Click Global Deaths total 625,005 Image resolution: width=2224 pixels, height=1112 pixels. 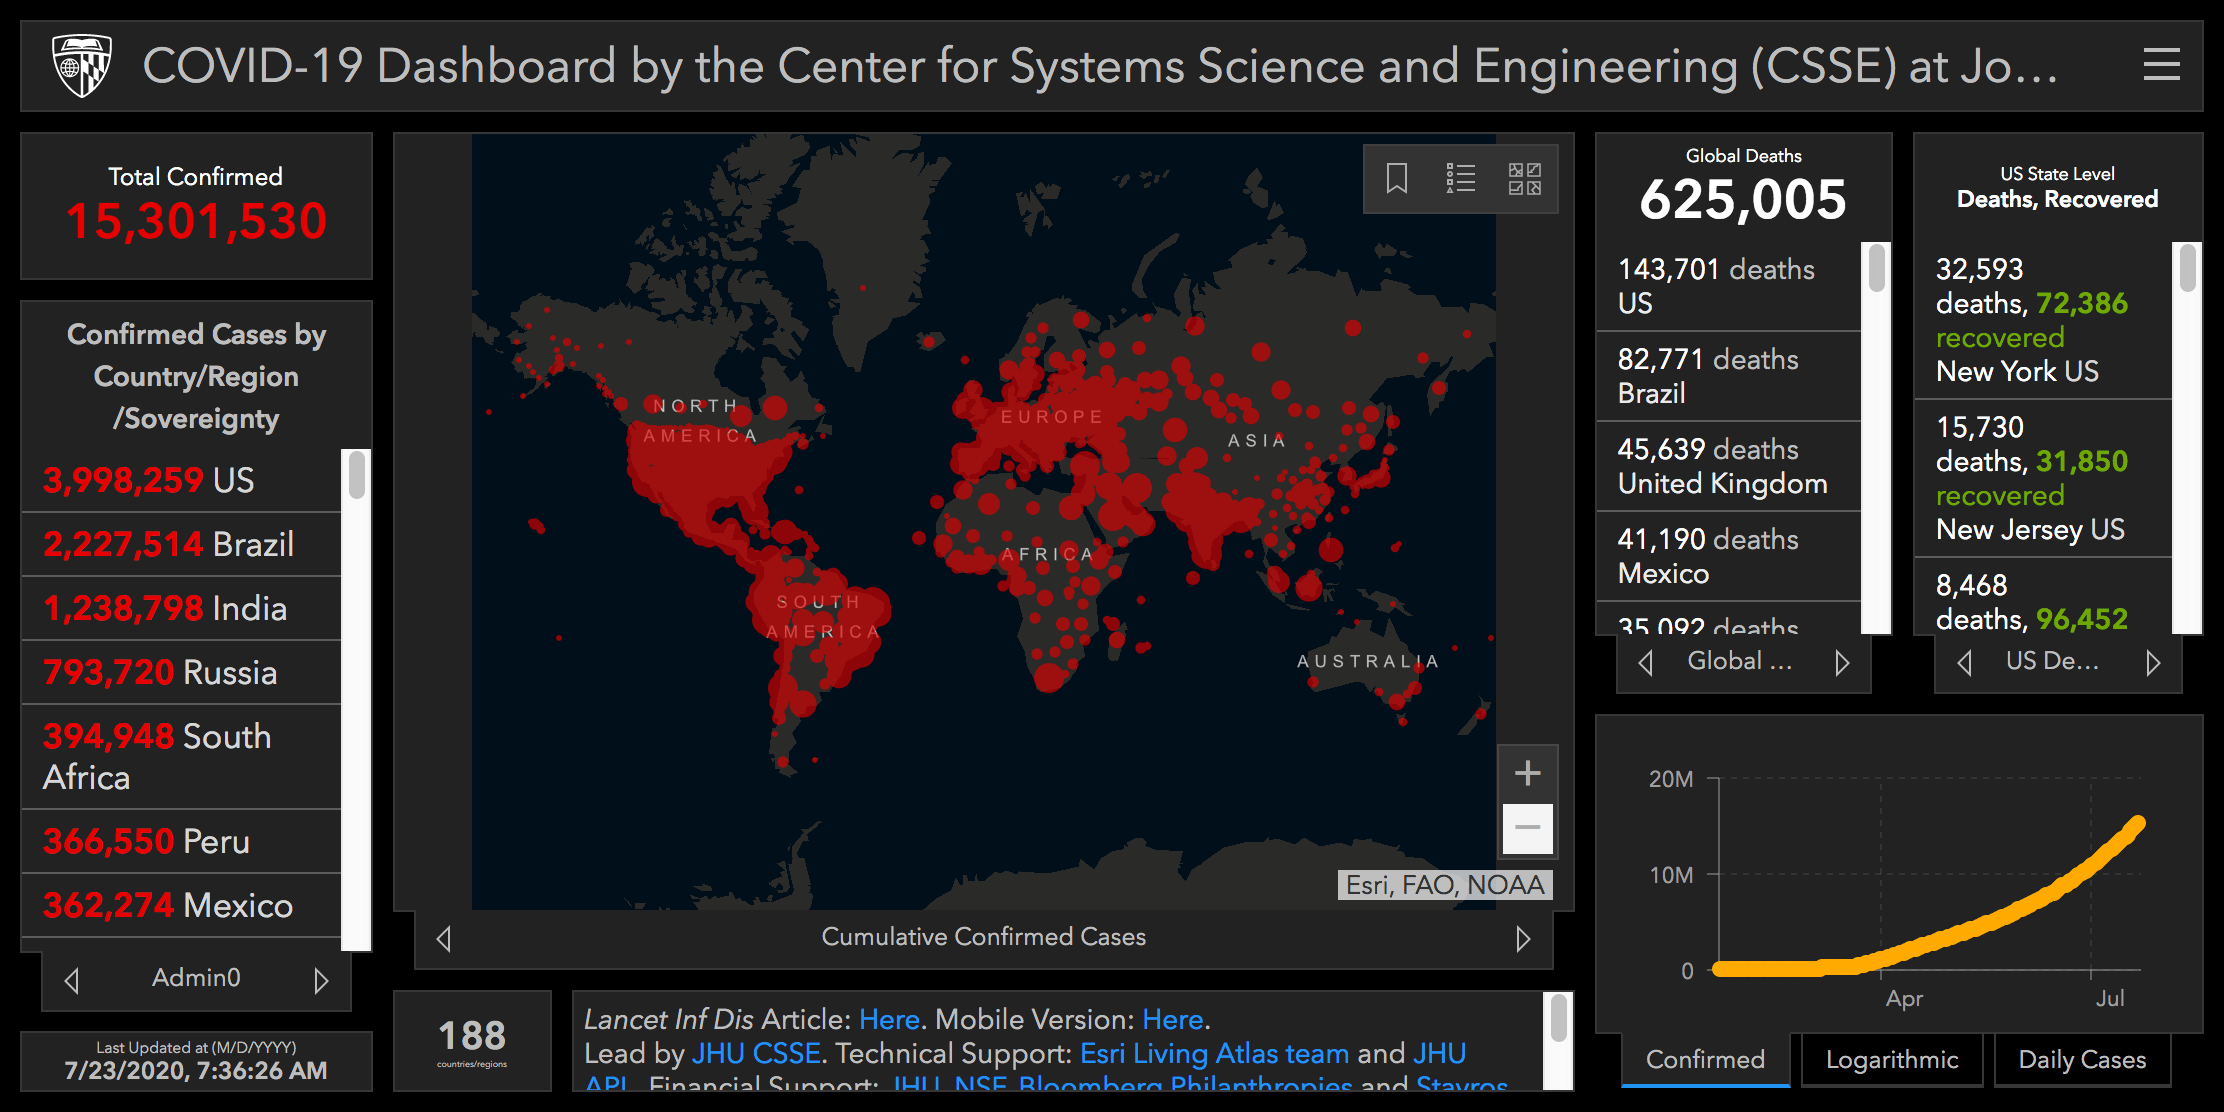point(1743,199)
